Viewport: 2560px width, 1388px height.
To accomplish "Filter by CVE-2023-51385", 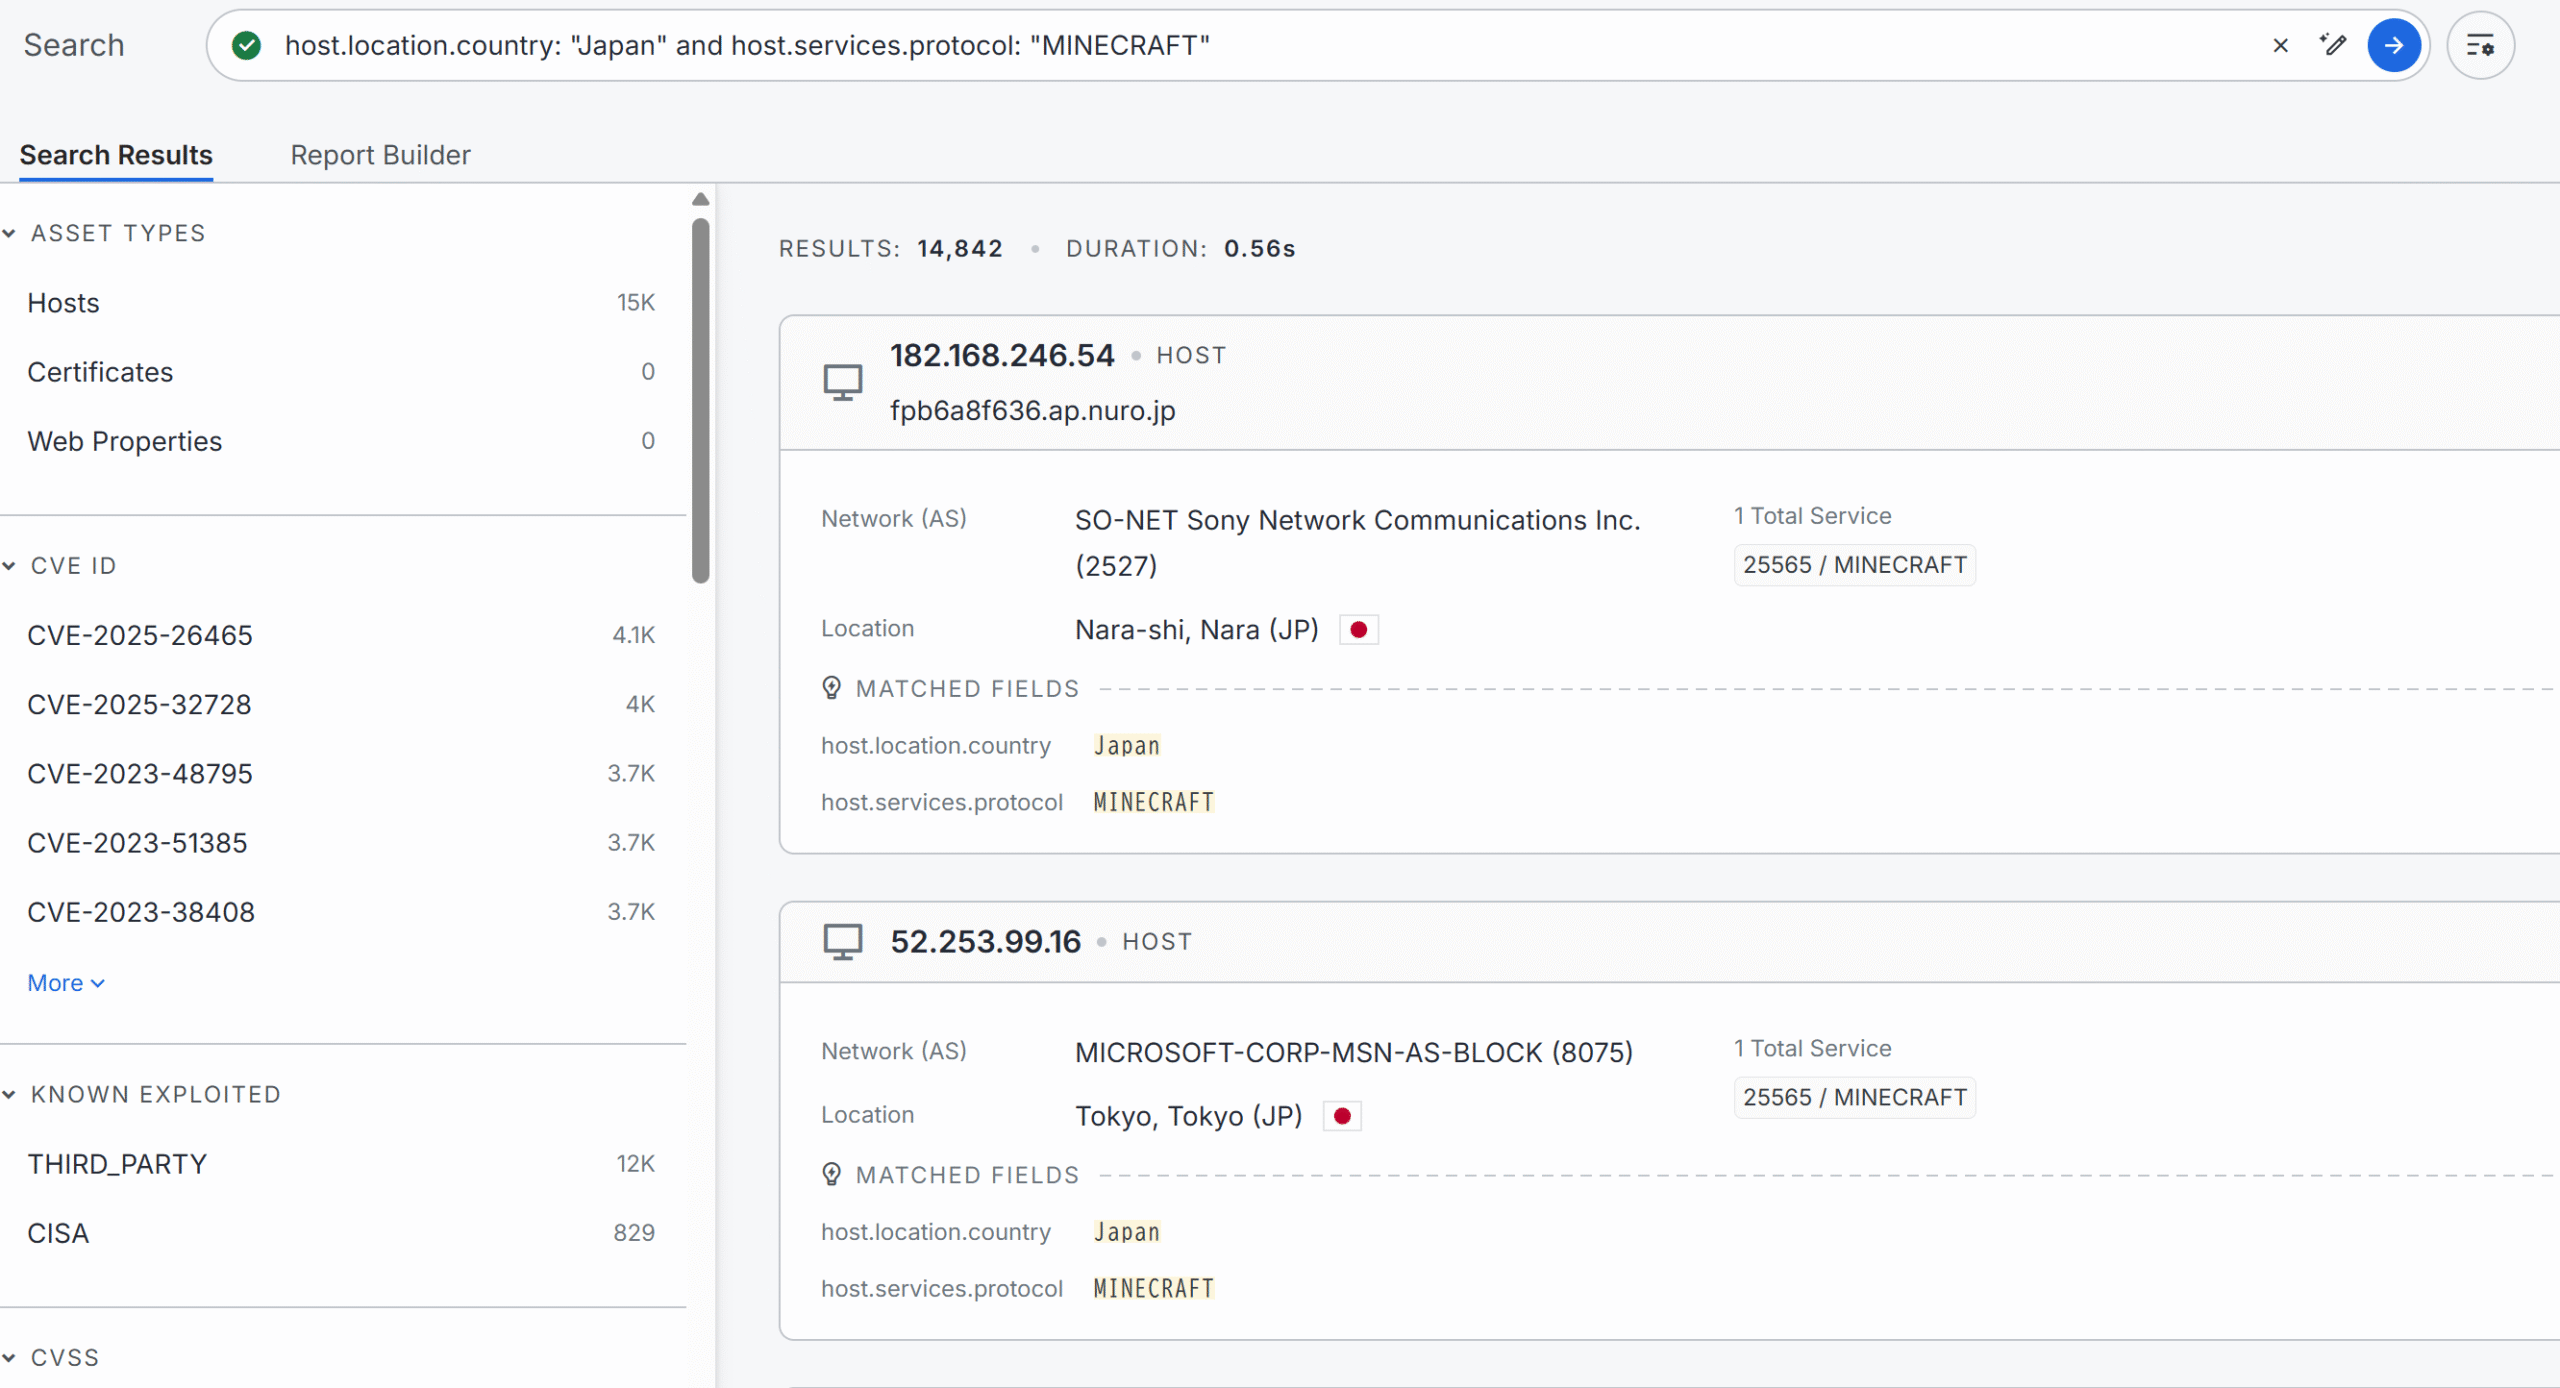I will point(341,843).
